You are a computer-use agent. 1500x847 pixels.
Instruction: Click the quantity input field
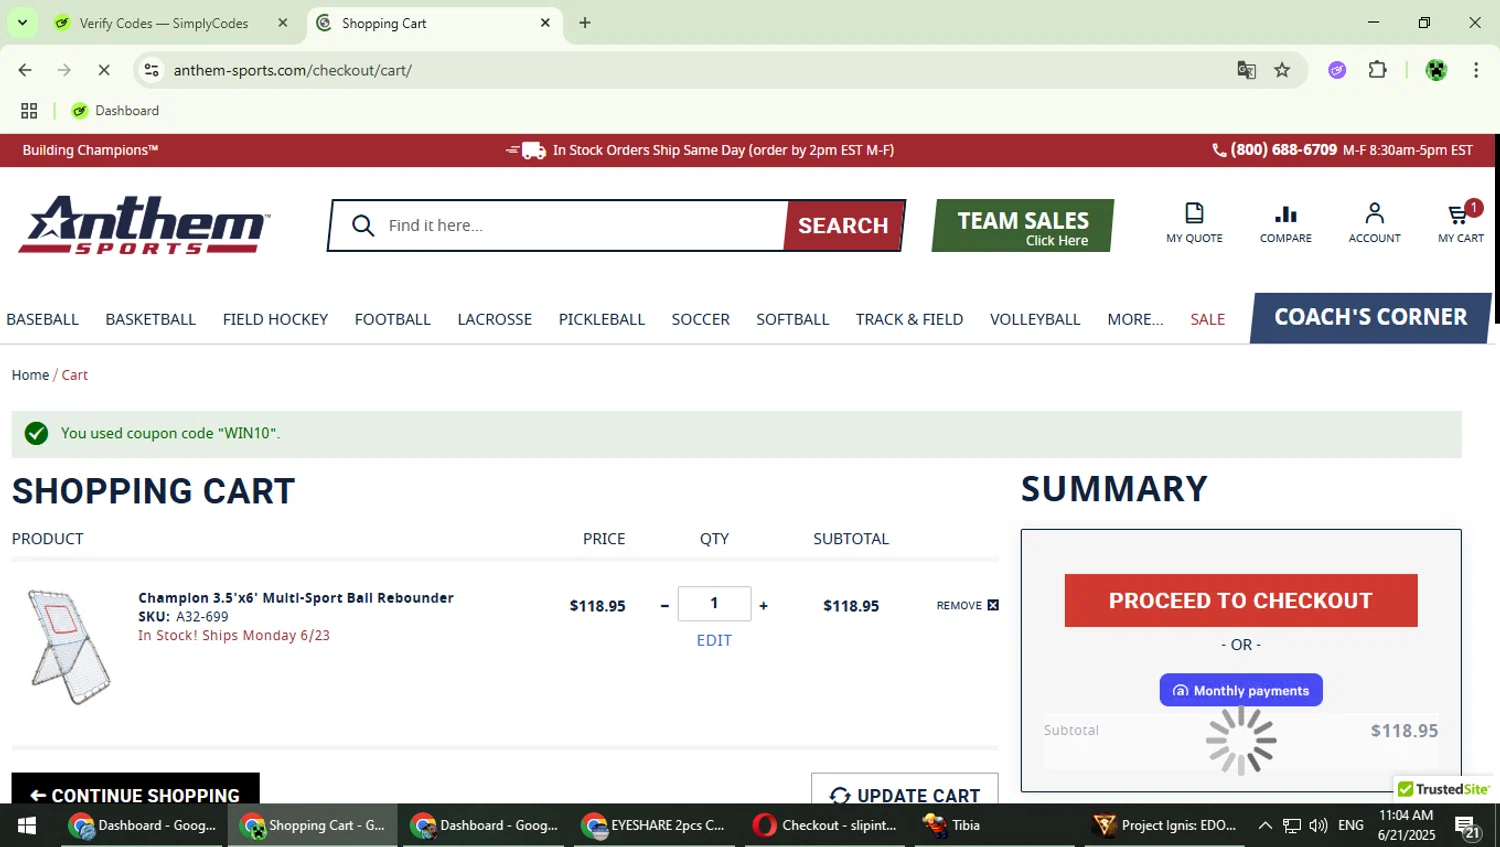click(714, 603)
